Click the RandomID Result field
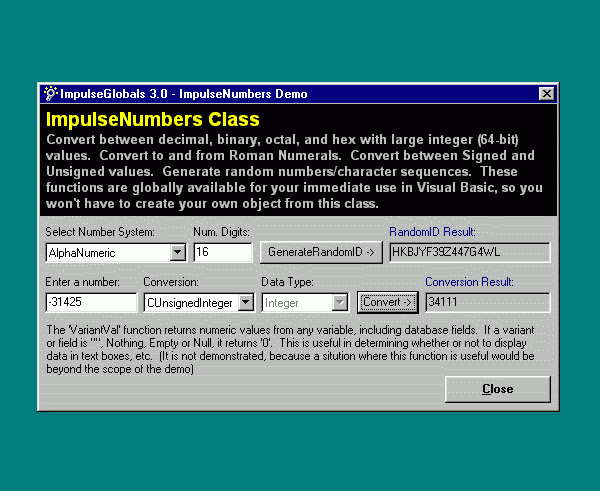Image resolution: width=600 pixels, height=491 pixels. click(470, 252)
